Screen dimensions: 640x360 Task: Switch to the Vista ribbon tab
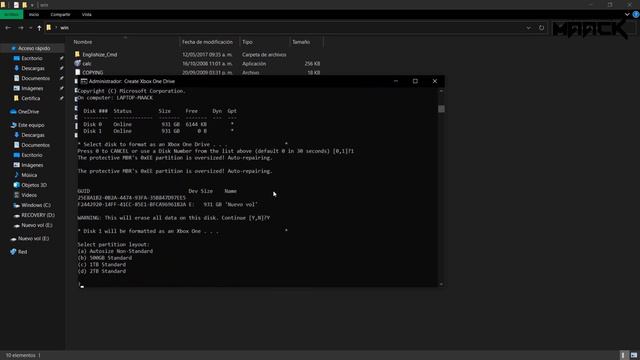coord(87,14)
